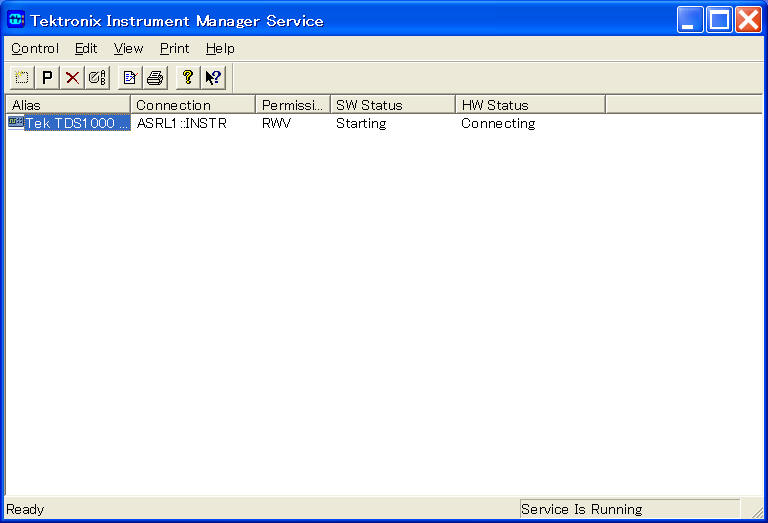Click the Connection column header
The width and height of the screenshot is (768, 523).
tap(193, 105)
